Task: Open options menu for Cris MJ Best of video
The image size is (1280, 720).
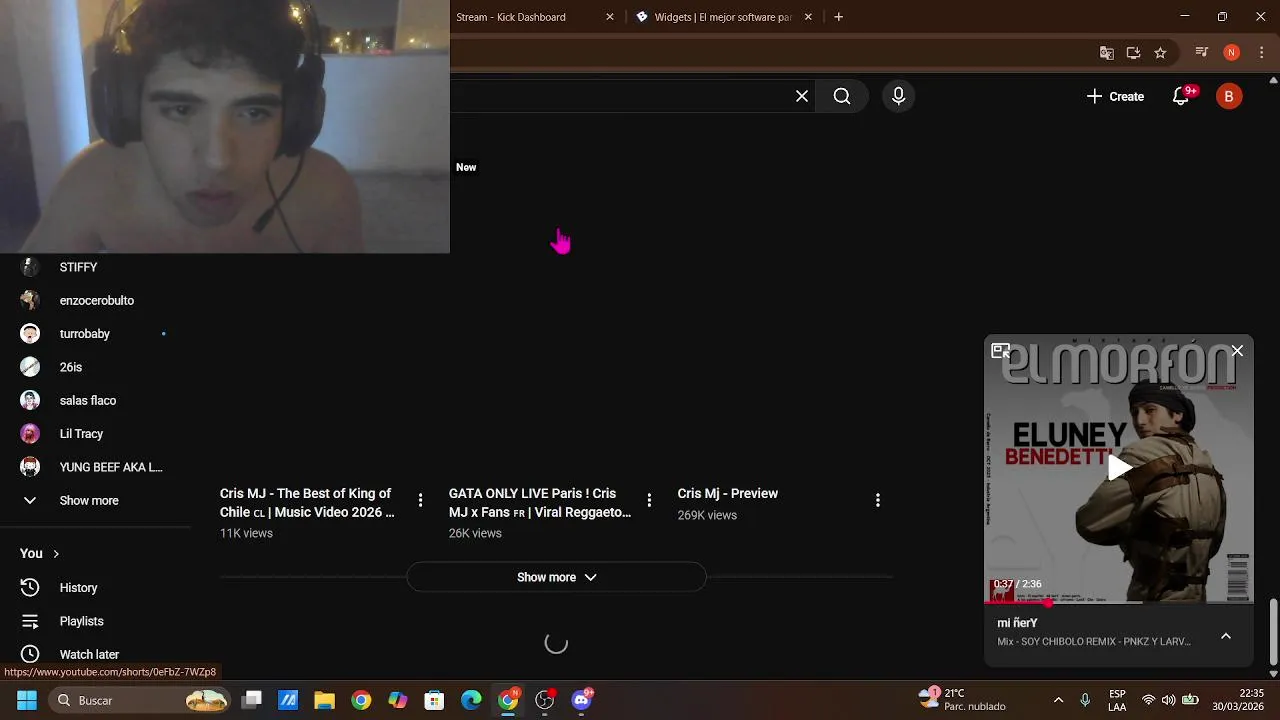Action: tap(420, 500)
